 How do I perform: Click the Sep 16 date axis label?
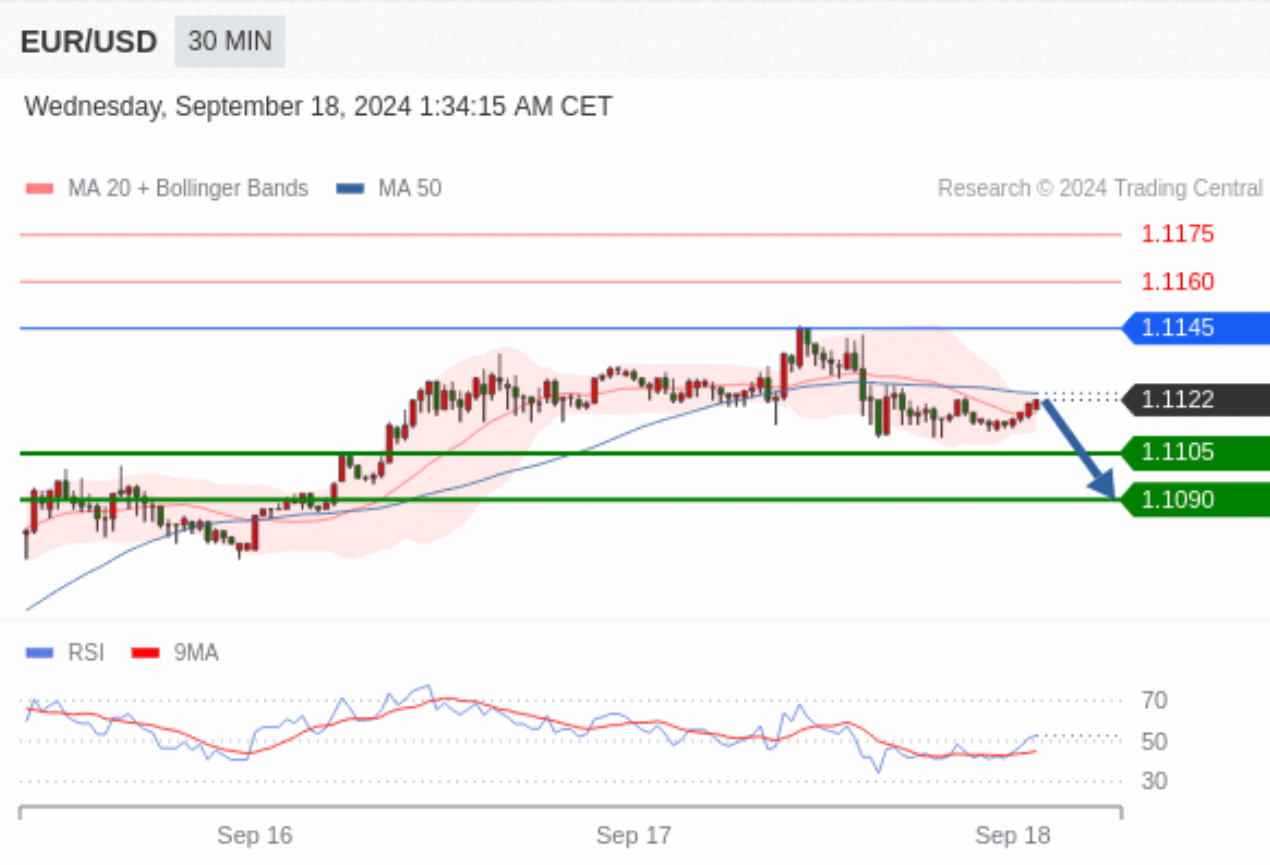[x=255, y=836]
